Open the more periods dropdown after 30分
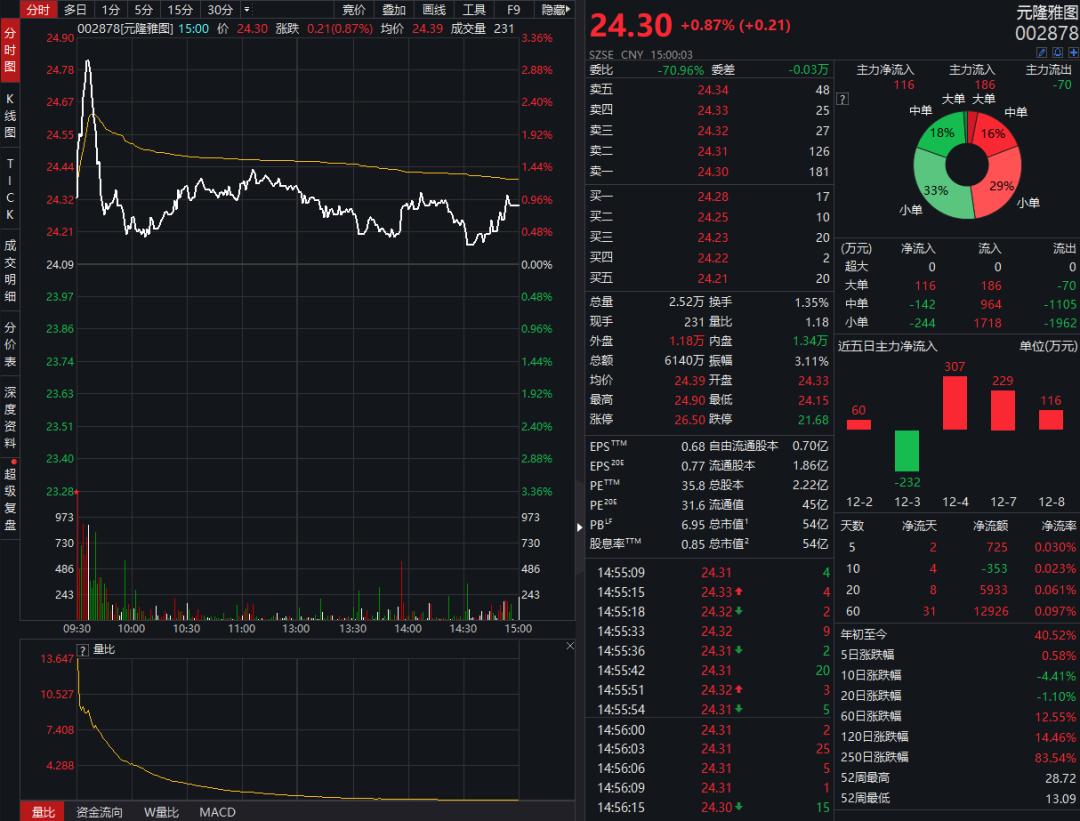 coord(247,10)
